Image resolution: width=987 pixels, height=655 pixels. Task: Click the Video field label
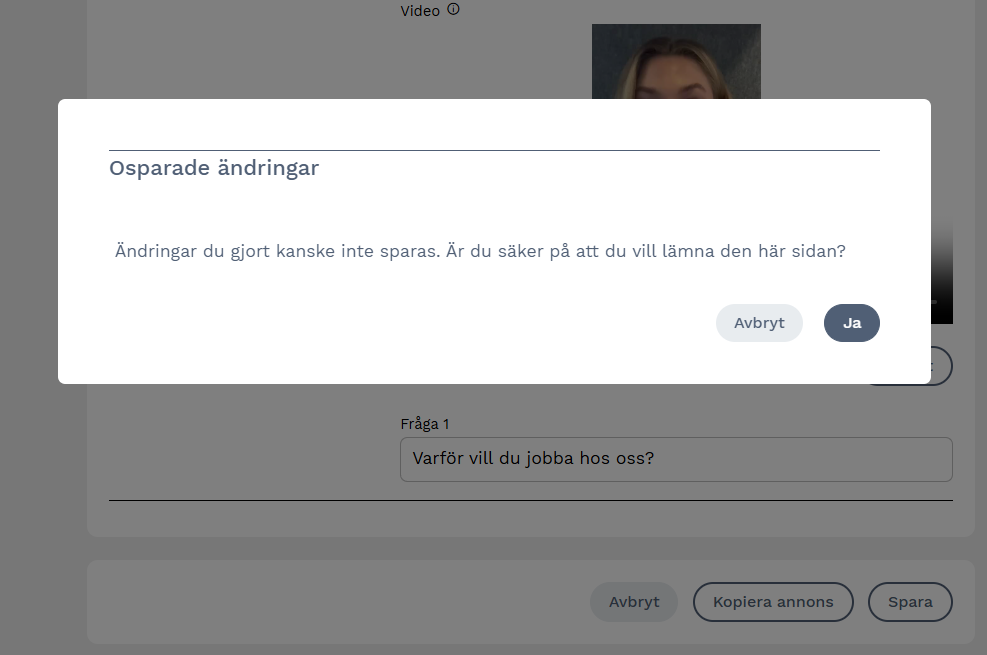pyautogui.click(x=420, y=11)
